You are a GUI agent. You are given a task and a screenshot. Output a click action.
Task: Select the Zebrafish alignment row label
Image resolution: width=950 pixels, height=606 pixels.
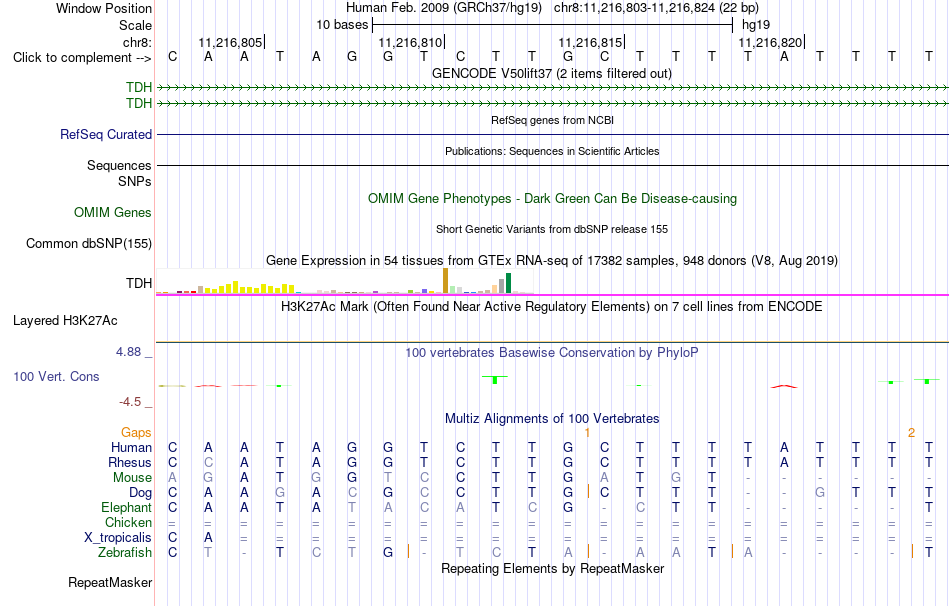125,553
